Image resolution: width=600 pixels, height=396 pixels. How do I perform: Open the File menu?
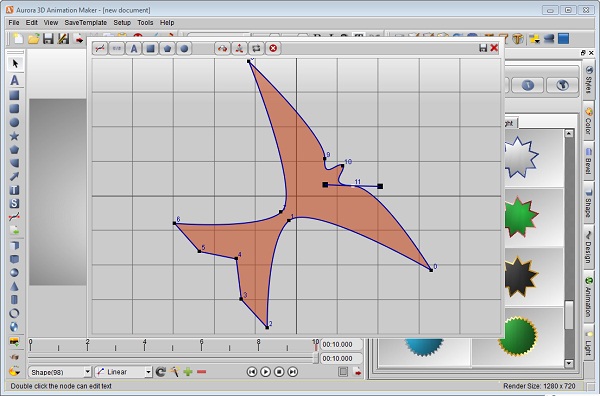click(14, 23)
